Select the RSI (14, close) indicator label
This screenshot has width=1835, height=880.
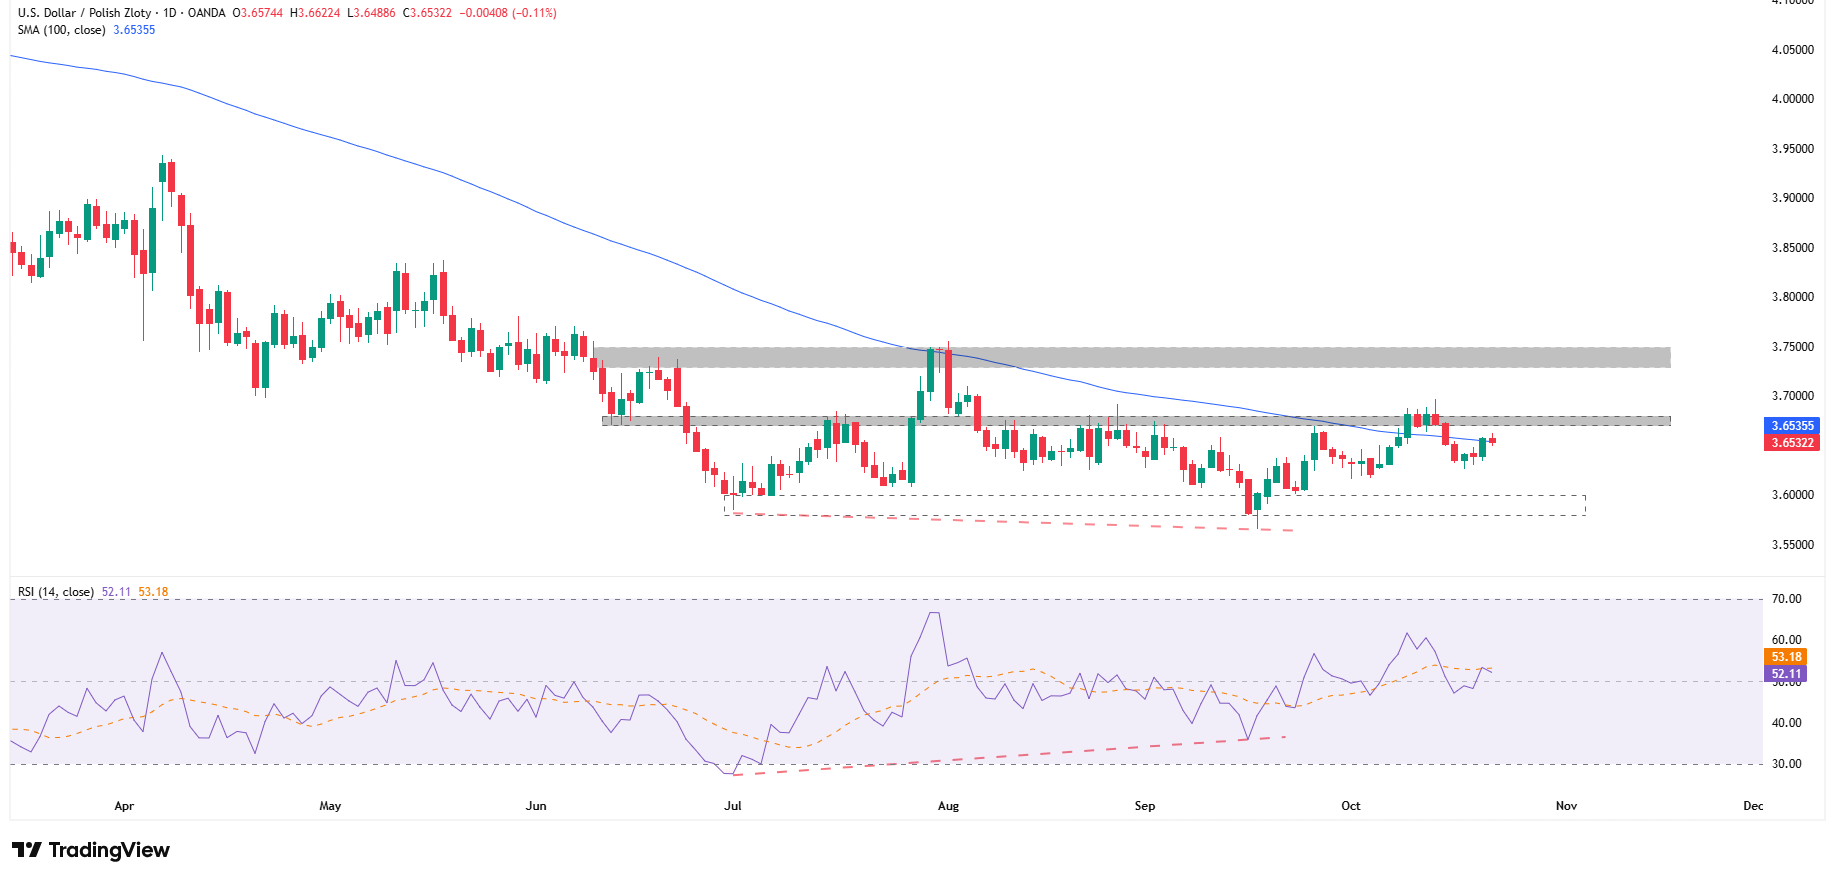pyautogui.click(x=56, y=592)
